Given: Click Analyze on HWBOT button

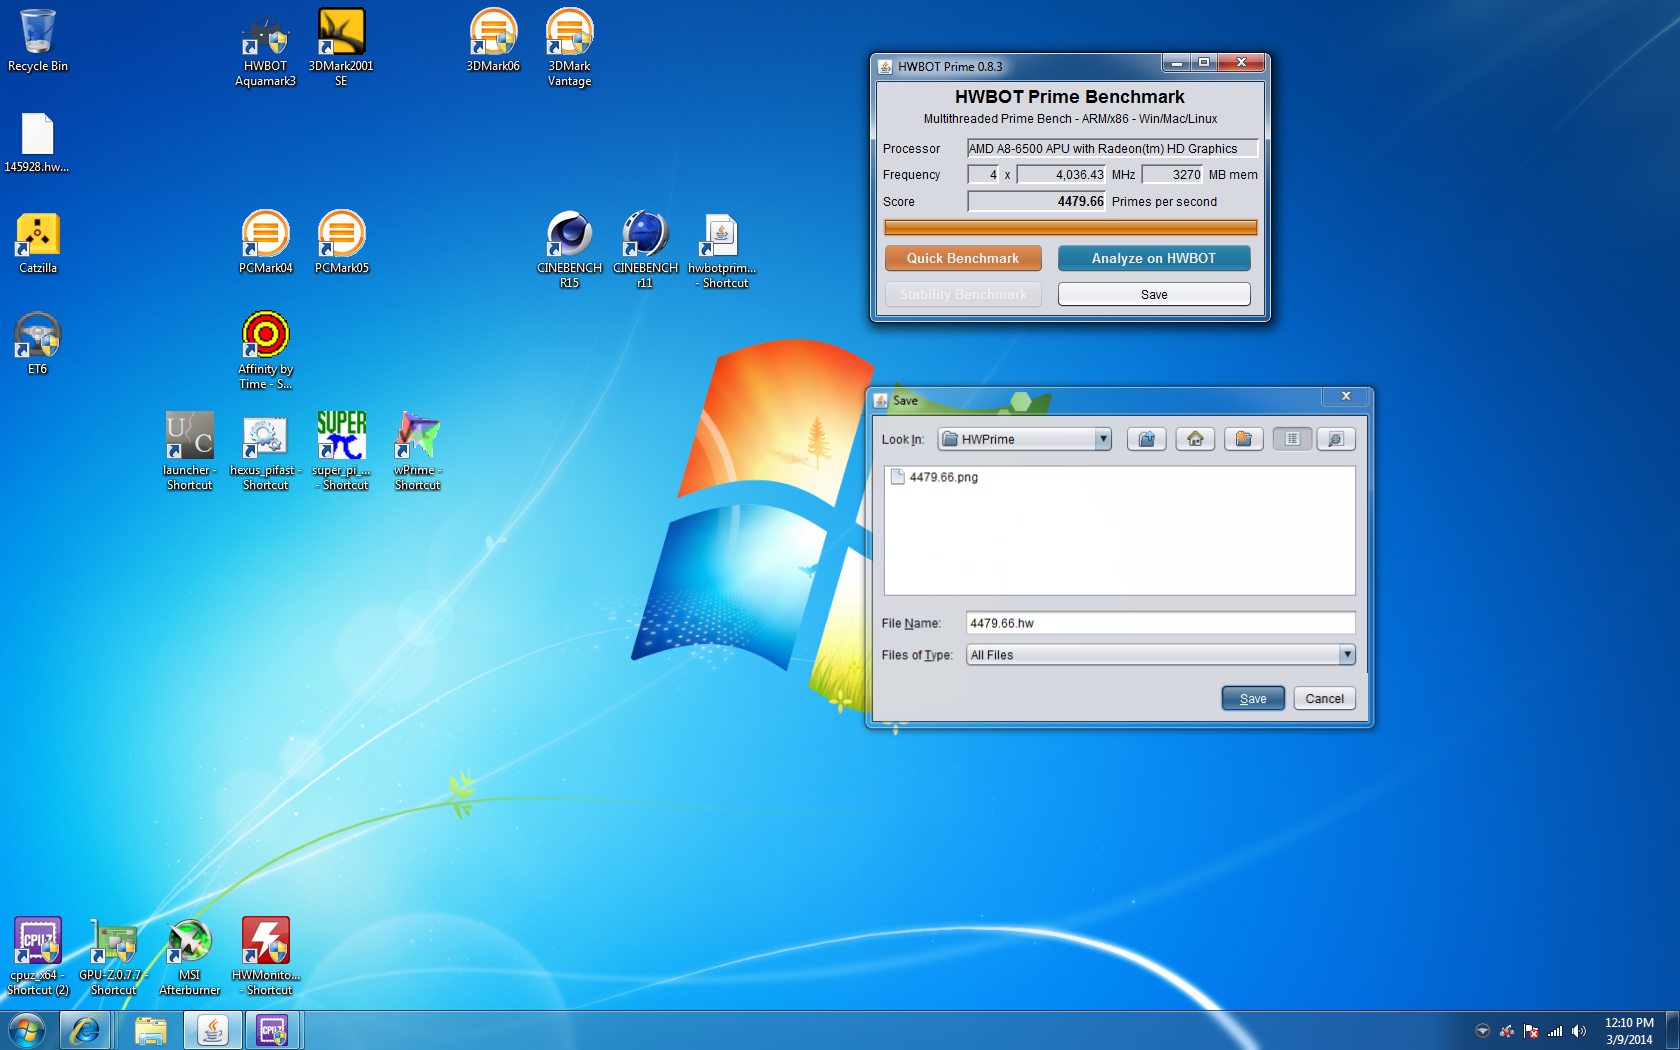Looking at the screenshot, I should click(1154, 258).
